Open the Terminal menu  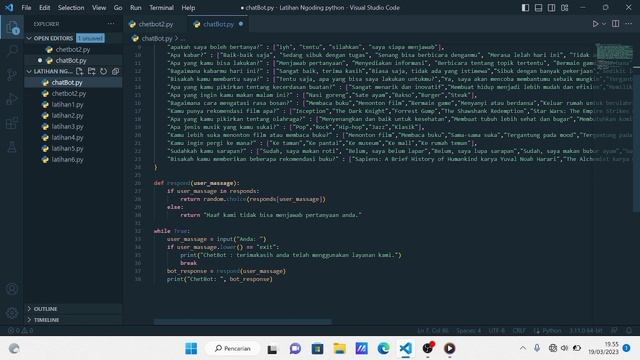(161, 8)
